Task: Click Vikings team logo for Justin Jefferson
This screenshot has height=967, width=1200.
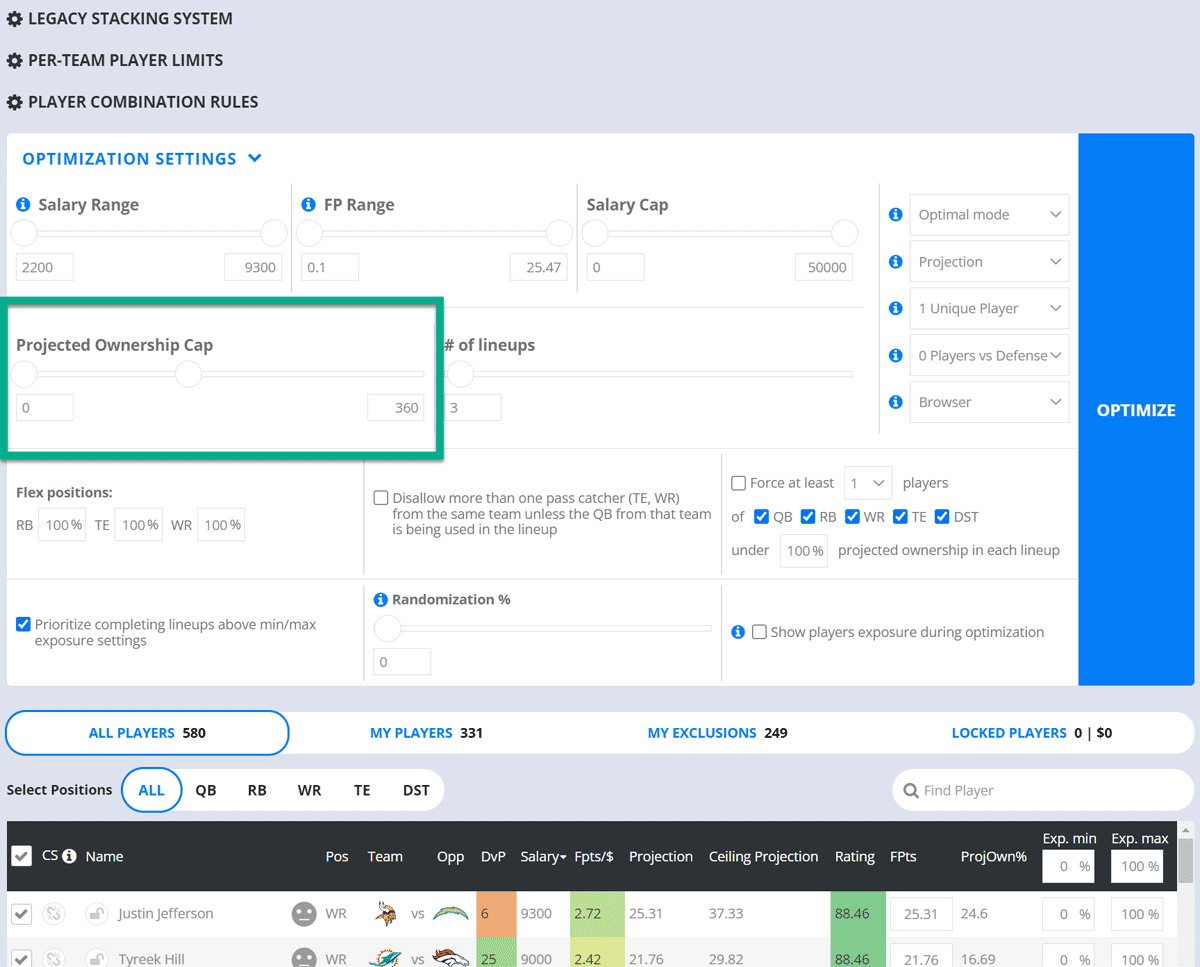Action: tap(386, 913)
